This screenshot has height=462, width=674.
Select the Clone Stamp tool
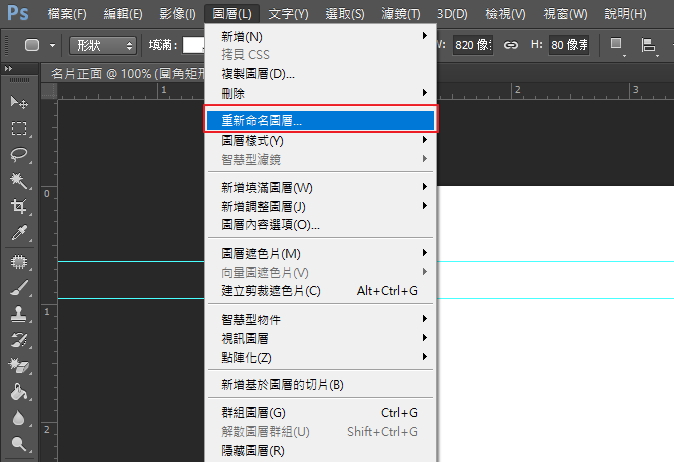(x=19, y=314)
